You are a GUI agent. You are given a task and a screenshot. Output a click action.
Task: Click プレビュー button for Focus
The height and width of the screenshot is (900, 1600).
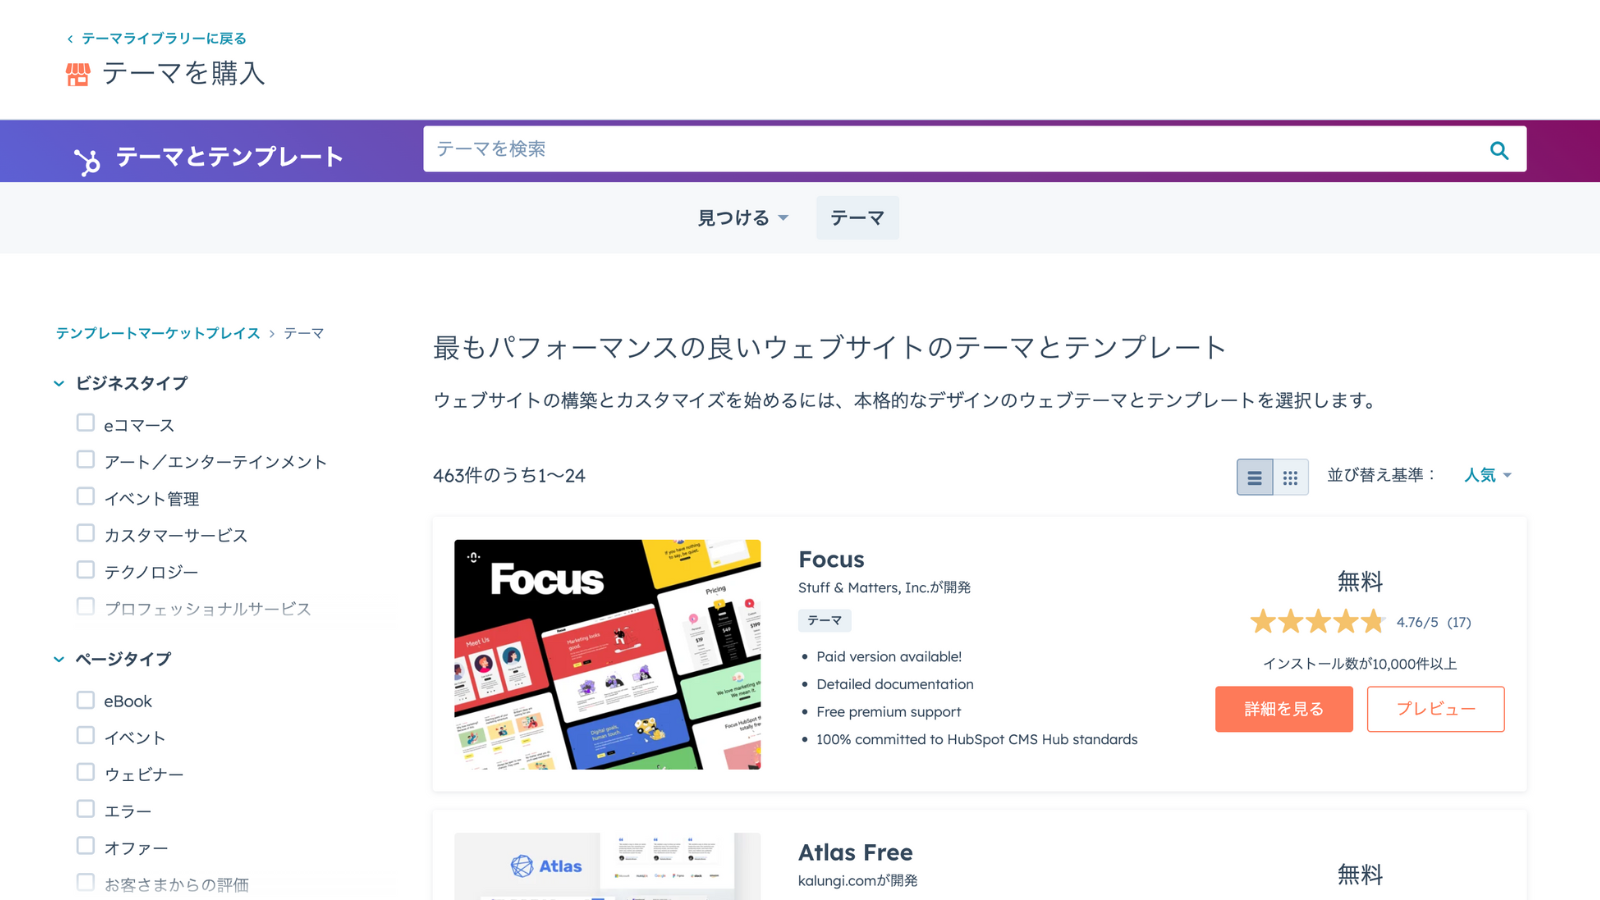point(1436,709)
